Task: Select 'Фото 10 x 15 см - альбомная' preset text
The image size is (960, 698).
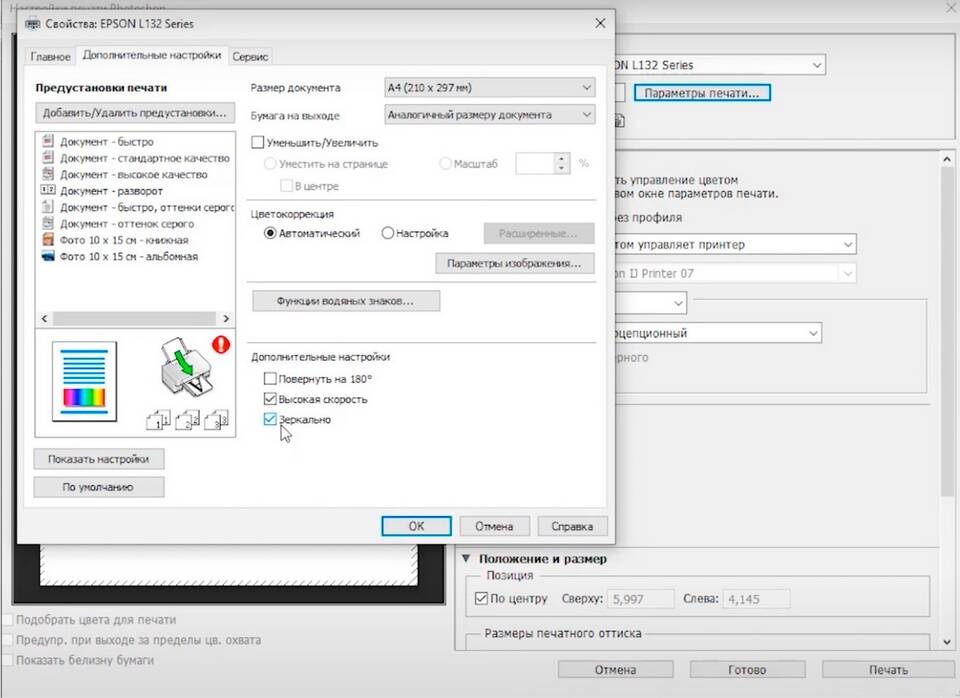Action: [129, 257]
